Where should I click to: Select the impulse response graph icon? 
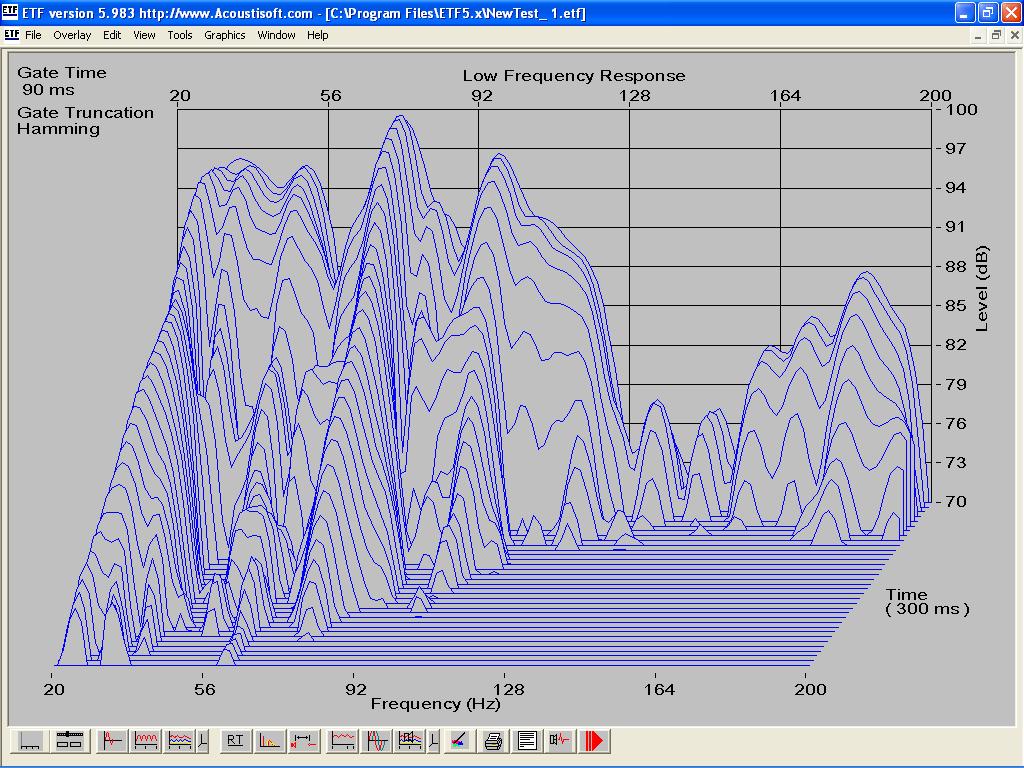pos(113,741)
